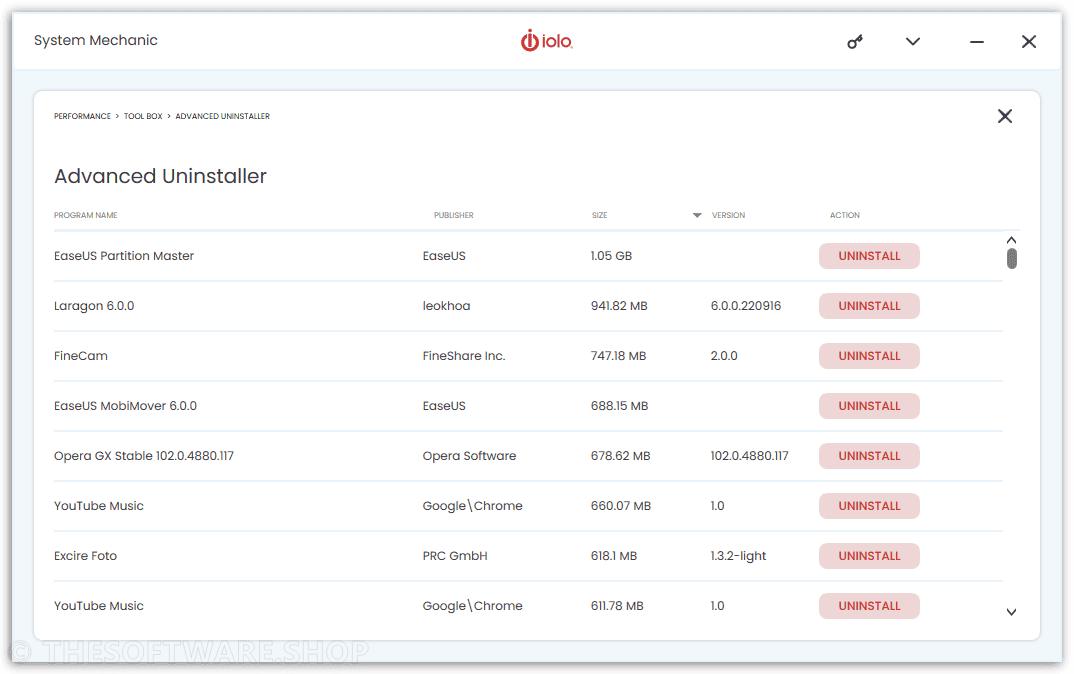Click the list scroll up arrow

tap(1011, 240)
